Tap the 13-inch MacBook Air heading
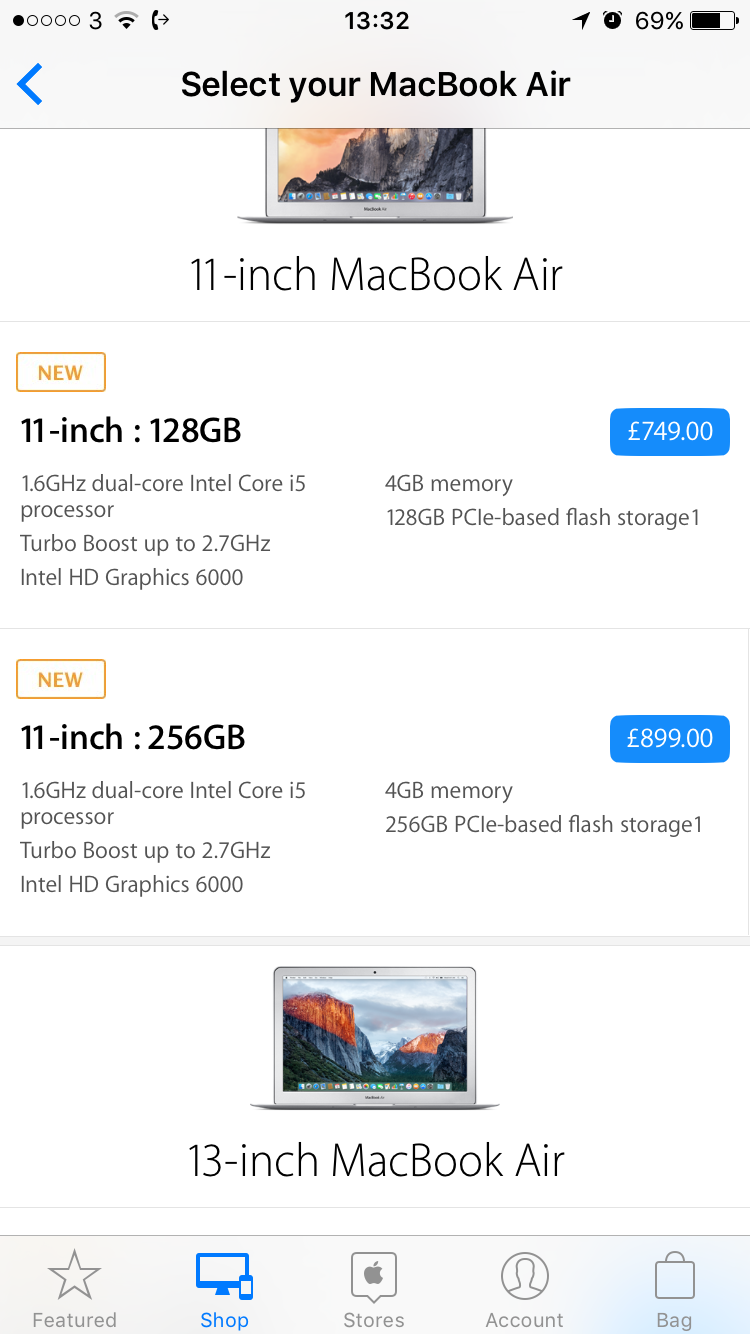The width and height of the screenshot is (750, 1334). point(376,1161)
